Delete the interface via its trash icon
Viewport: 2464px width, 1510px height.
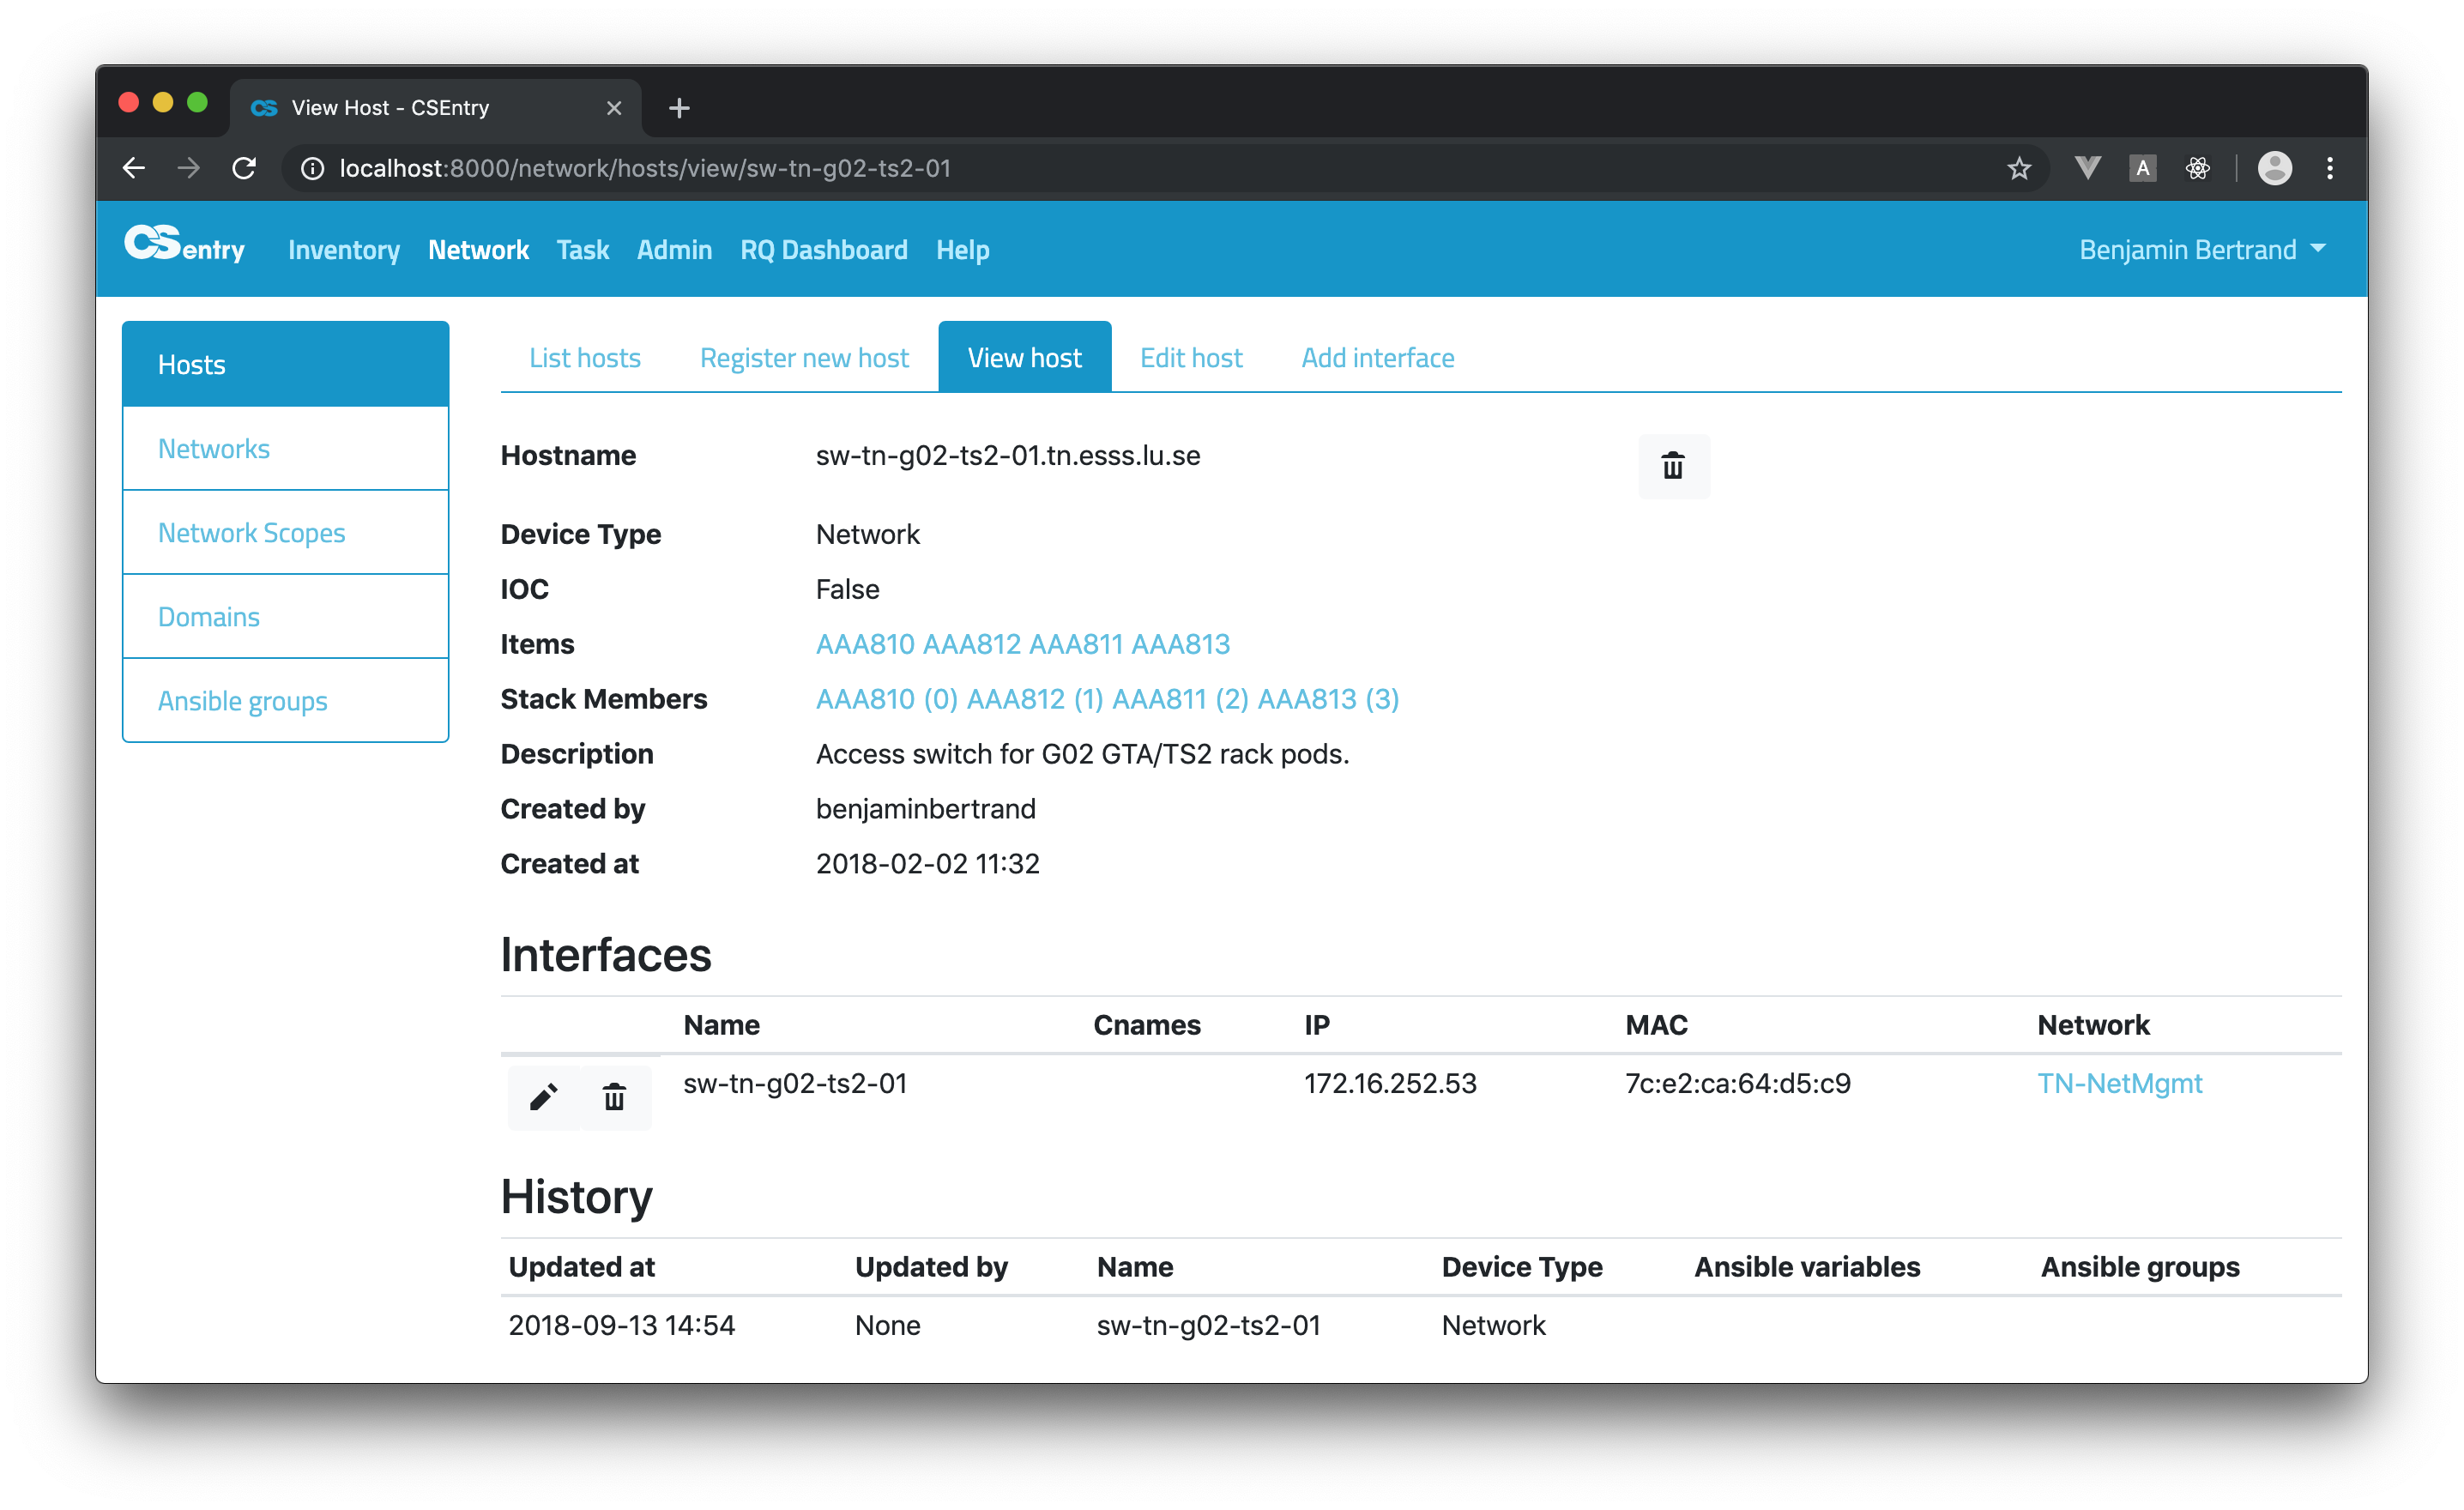pos(613,1097)
